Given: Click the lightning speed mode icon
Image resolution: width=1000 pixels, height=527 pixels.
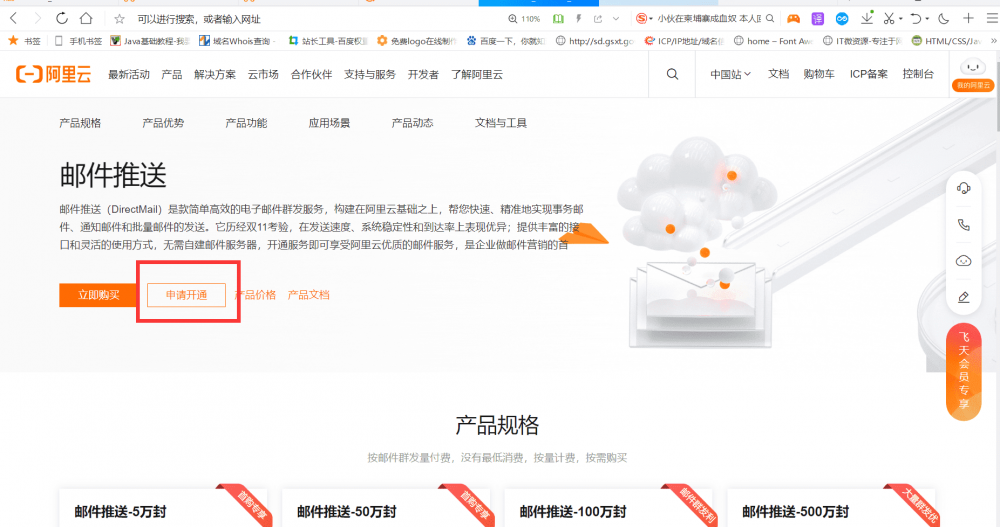Looking at the screenshot, I should [x=578, y=19].
